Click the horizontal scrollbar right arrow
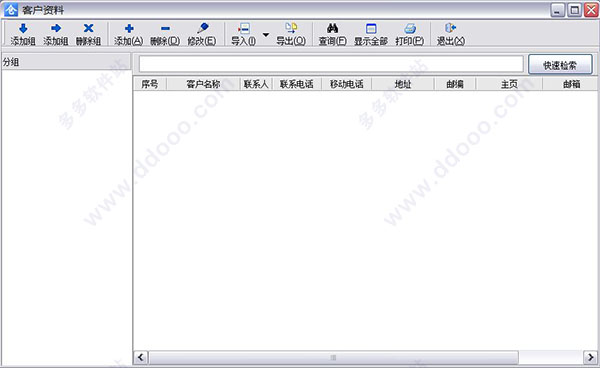 tap(590, 357)
